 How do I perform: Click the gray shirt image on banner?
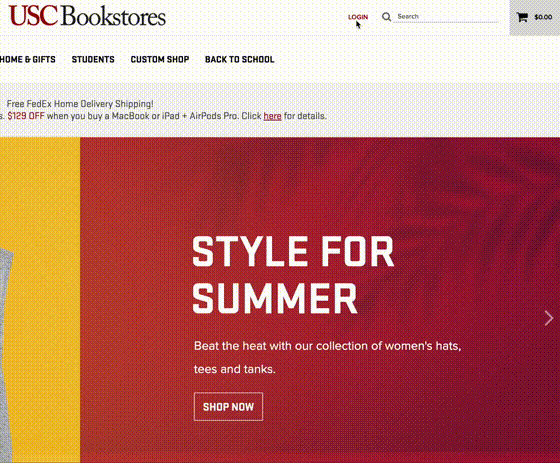[6, 355]
